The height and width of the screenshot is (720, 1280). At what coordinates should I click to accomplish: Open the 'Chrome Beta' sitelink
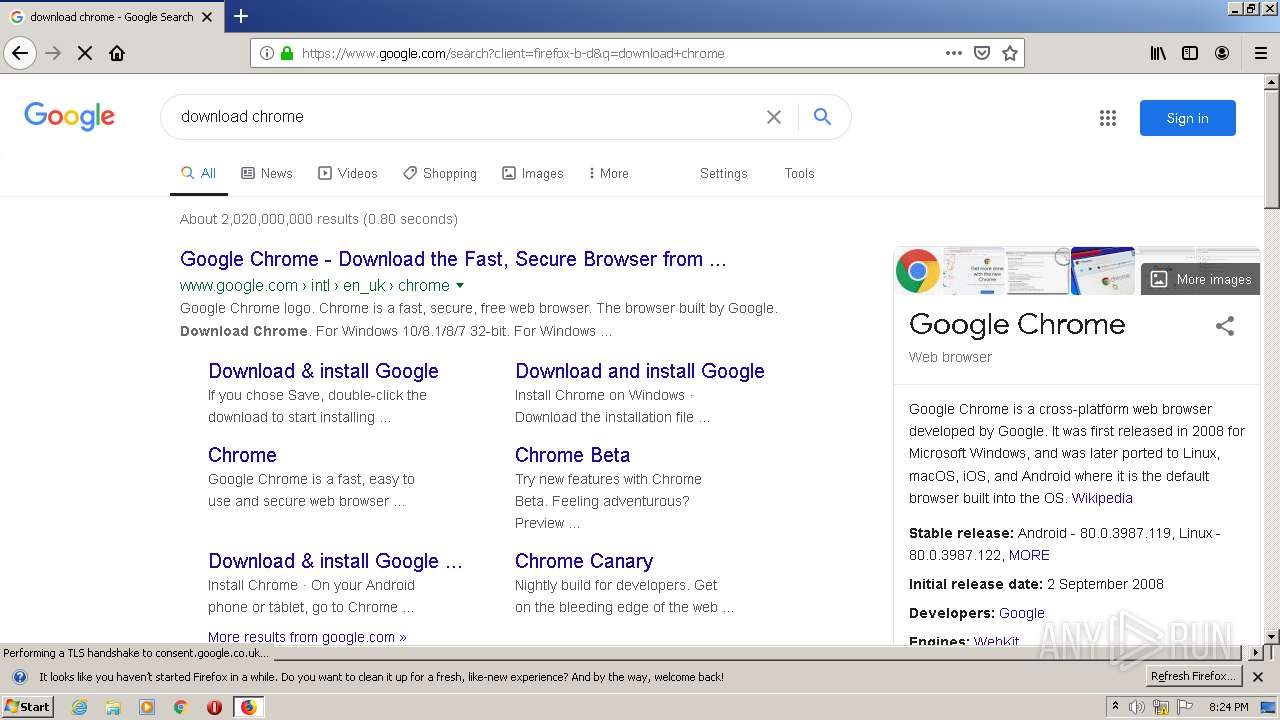click(572, 455)
